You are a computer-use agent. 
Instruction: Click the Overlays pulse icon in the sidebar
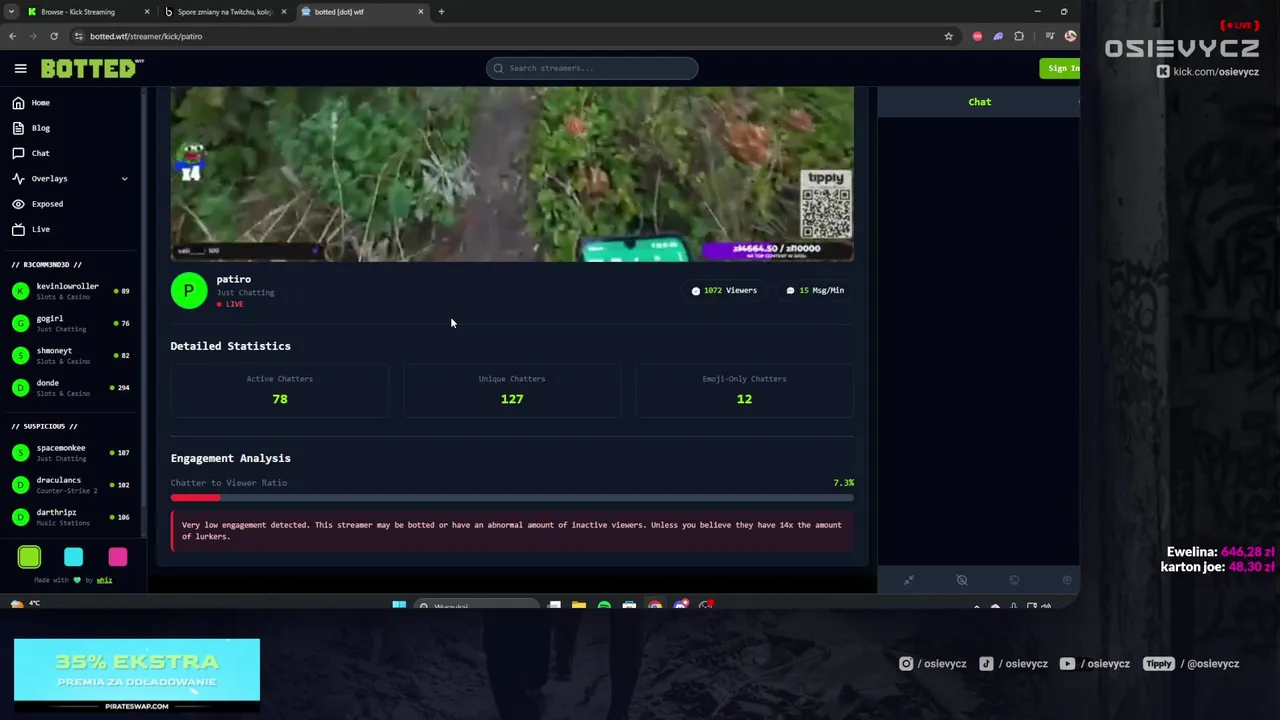[x=18, y=178]
